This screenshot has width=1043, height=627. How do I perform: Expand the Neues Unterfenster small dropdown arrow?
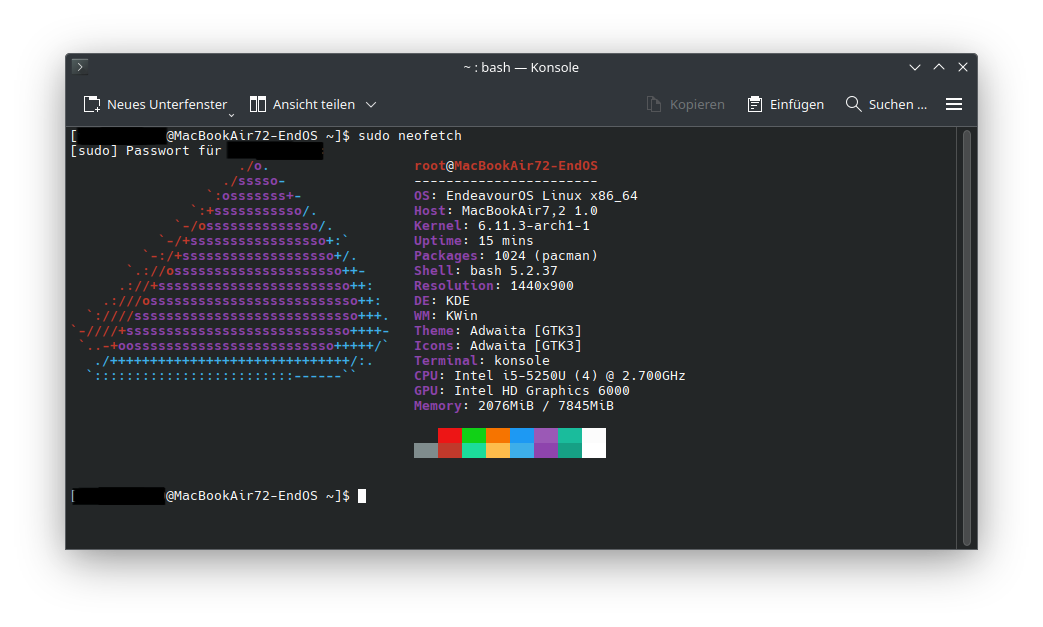[231, 115]
